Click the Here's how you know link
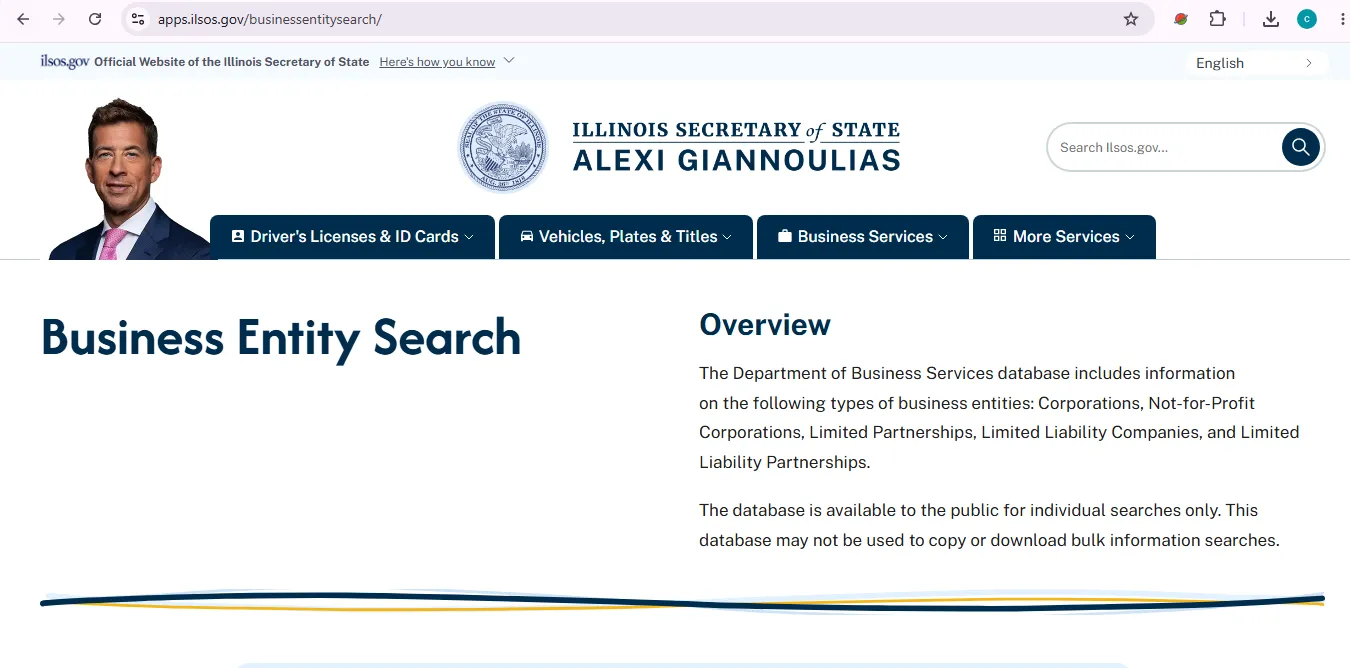 (x=437, y=62)
